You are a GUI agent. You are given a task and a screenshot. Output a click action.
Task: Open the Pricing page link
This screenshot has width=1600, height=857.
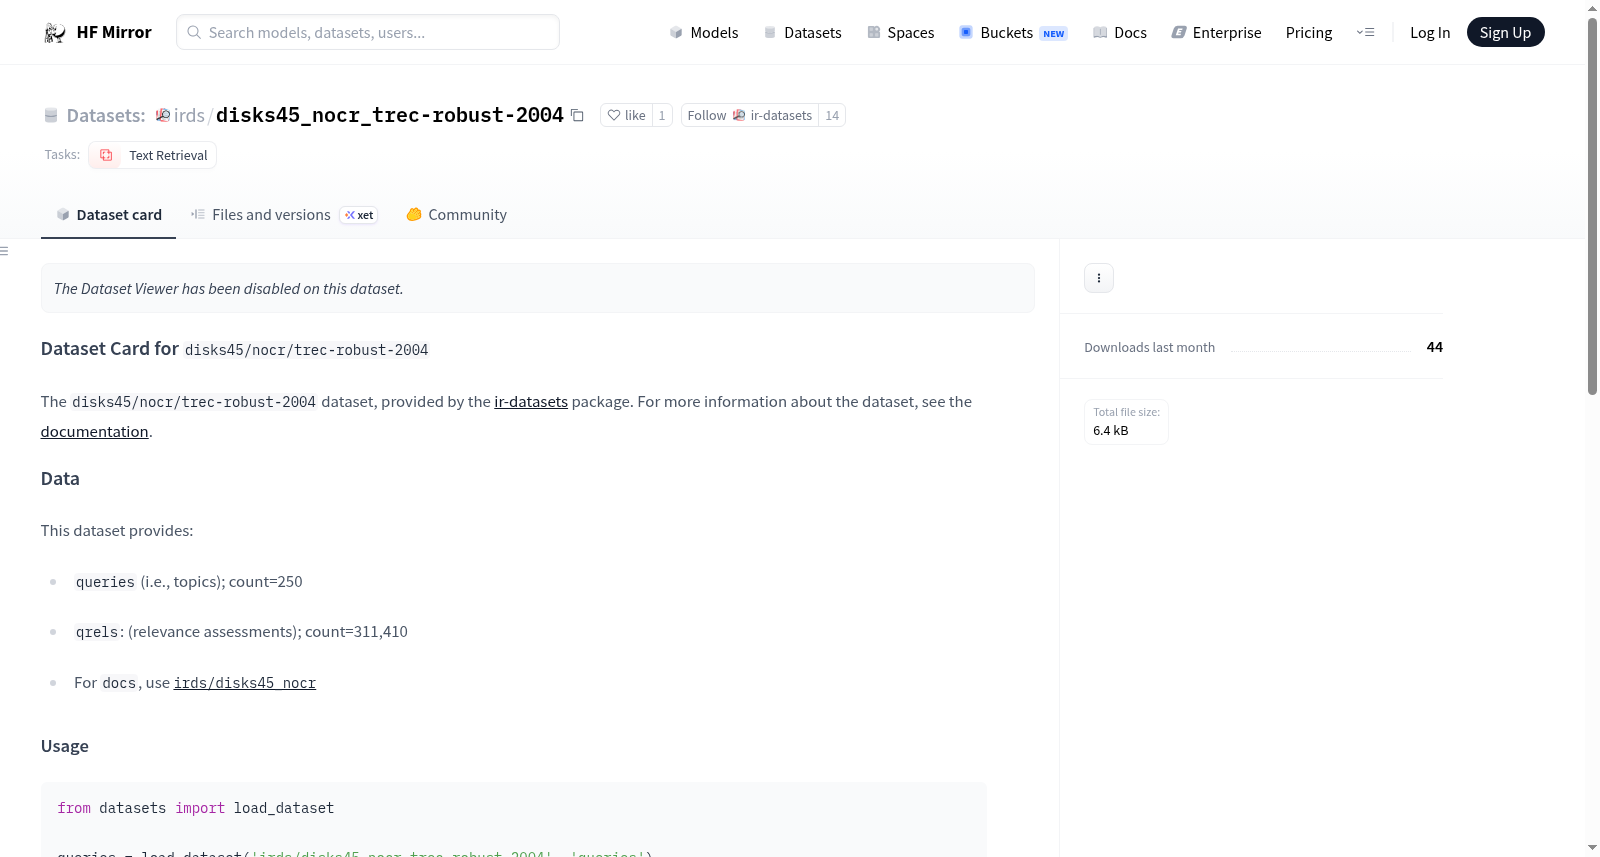tap(1309, 33)
